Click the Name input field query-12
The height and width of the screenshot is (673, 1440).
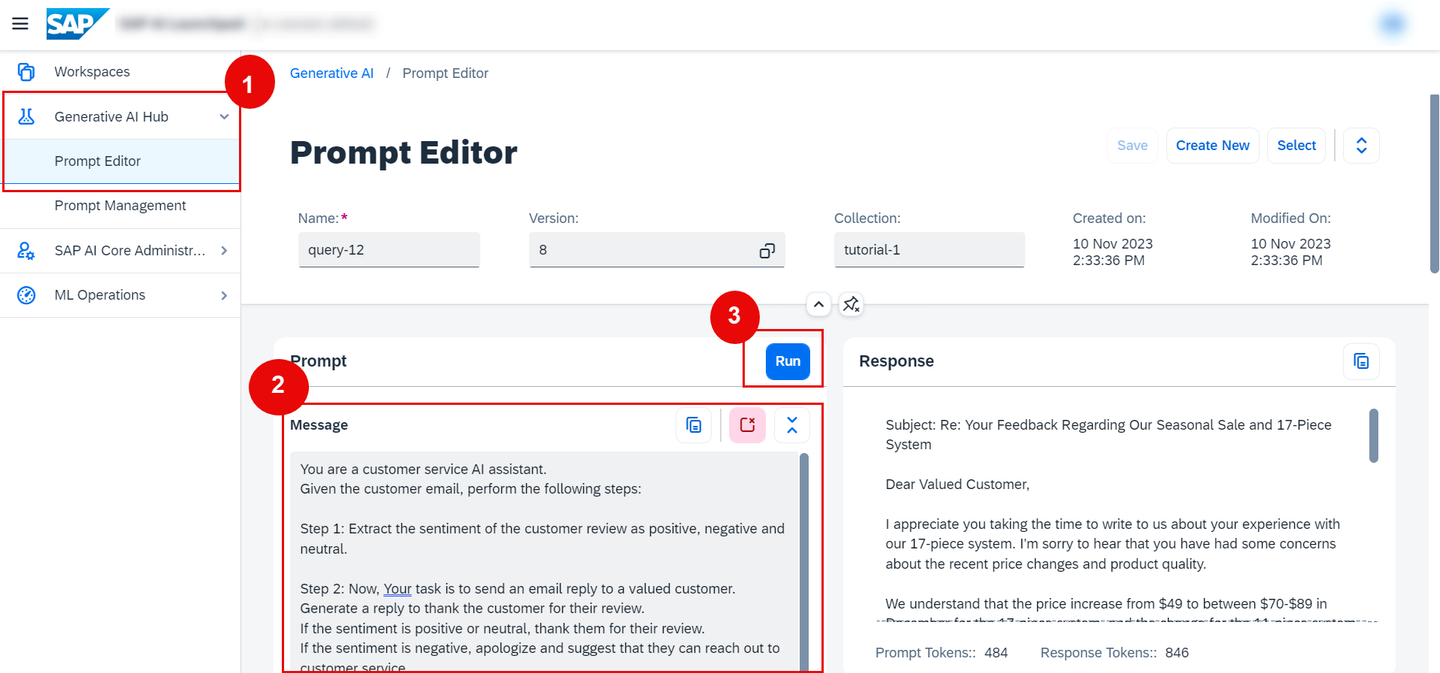(x=389, y=250)
